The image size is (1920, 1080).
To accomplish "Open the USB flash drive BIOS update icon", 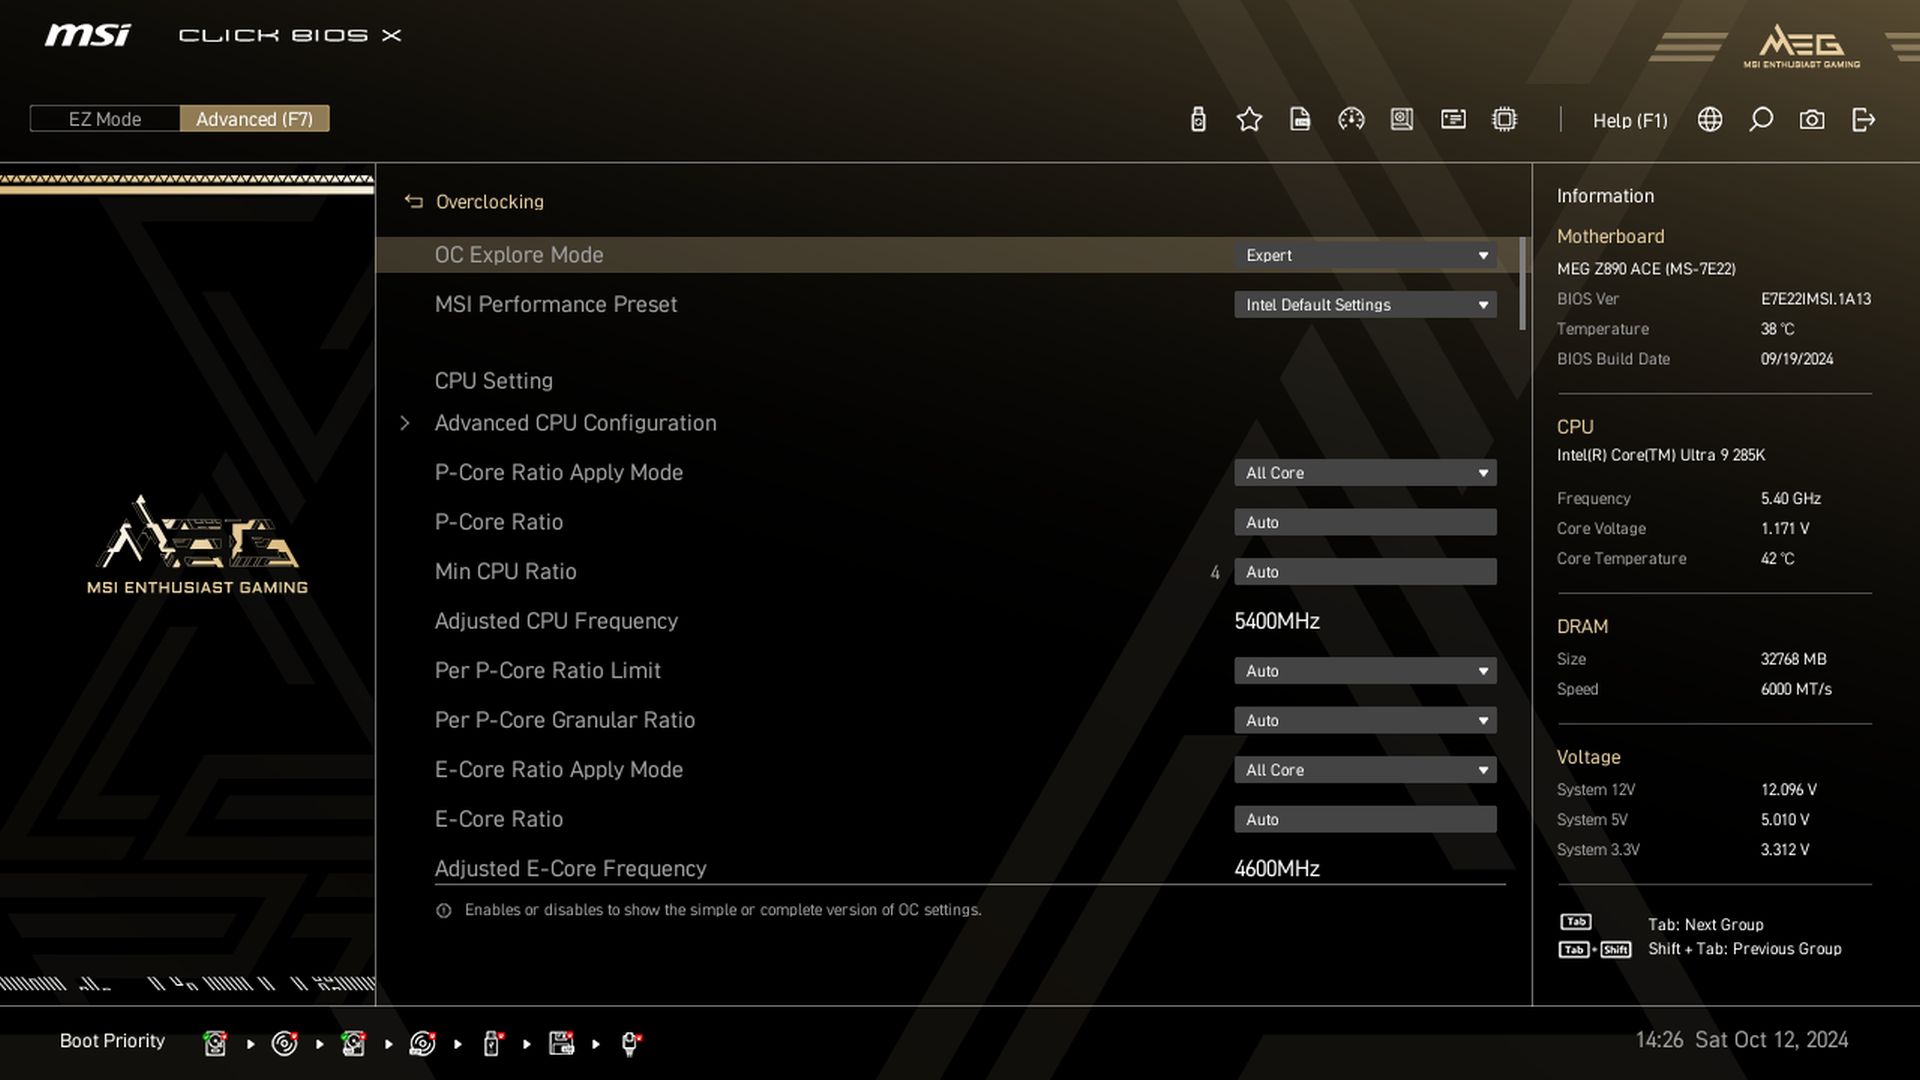I will 1198,120.
